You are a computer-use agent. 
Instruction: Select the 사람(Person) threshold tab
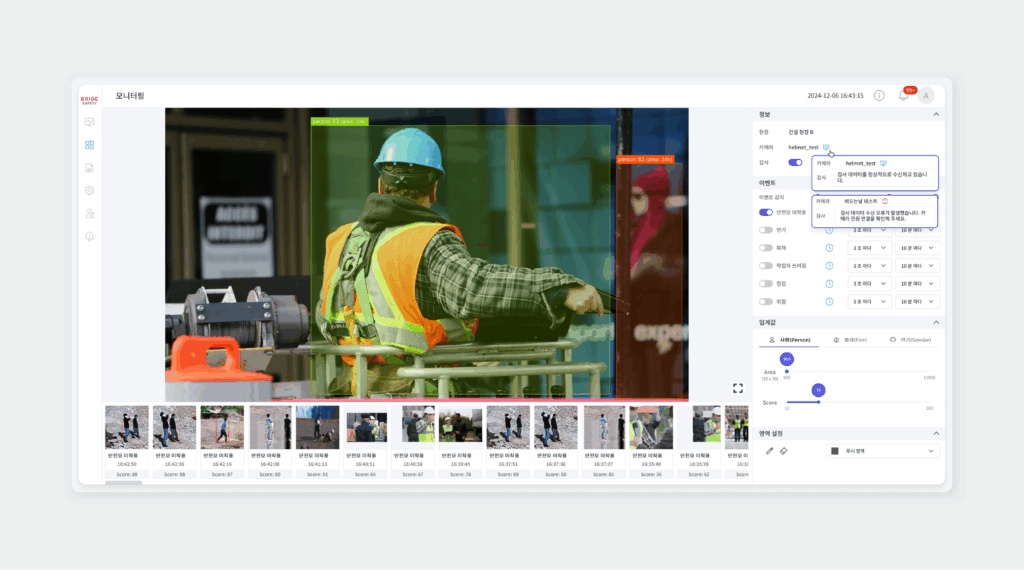pyautogui.click(x=789, y=340)
